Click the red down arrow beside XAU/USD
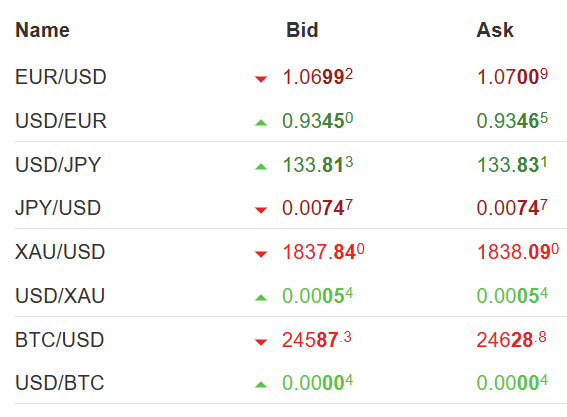 pos(261,254)
